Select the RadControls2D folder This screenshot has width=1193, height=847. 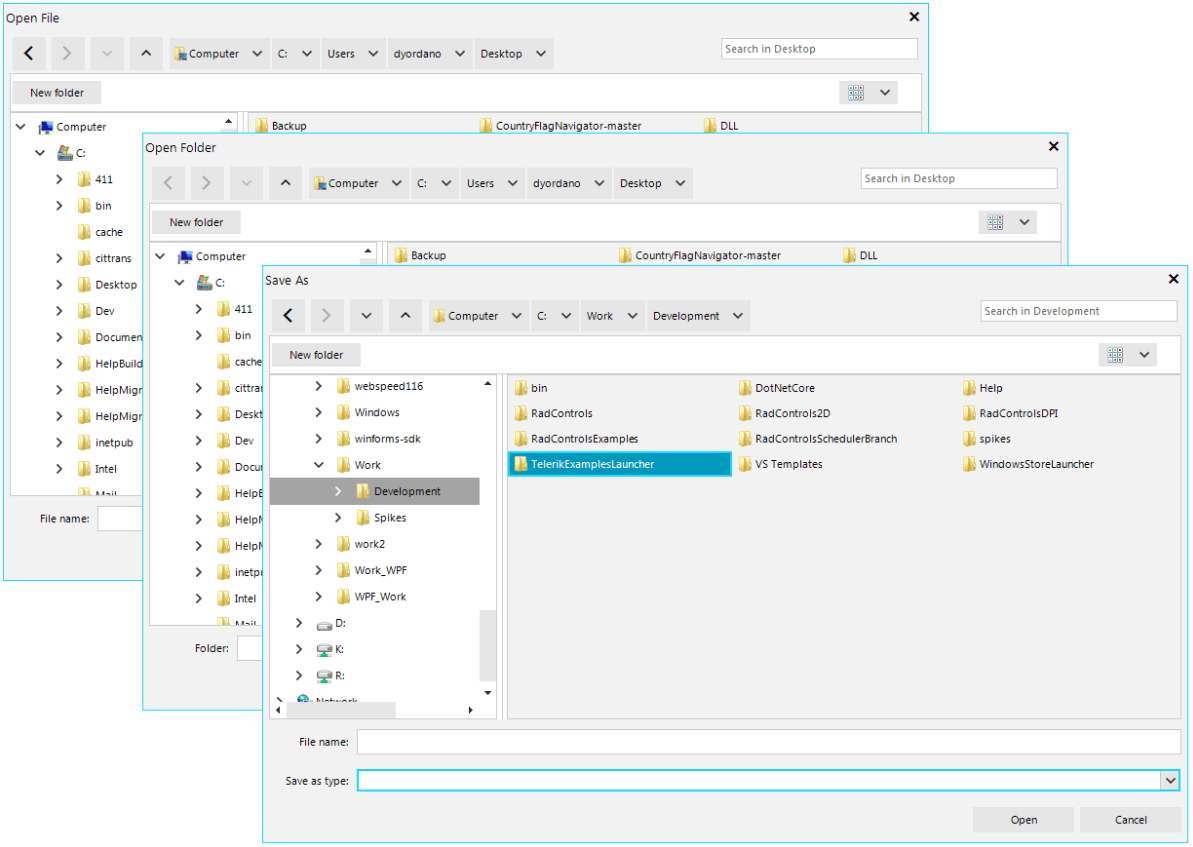coord(792,413)
